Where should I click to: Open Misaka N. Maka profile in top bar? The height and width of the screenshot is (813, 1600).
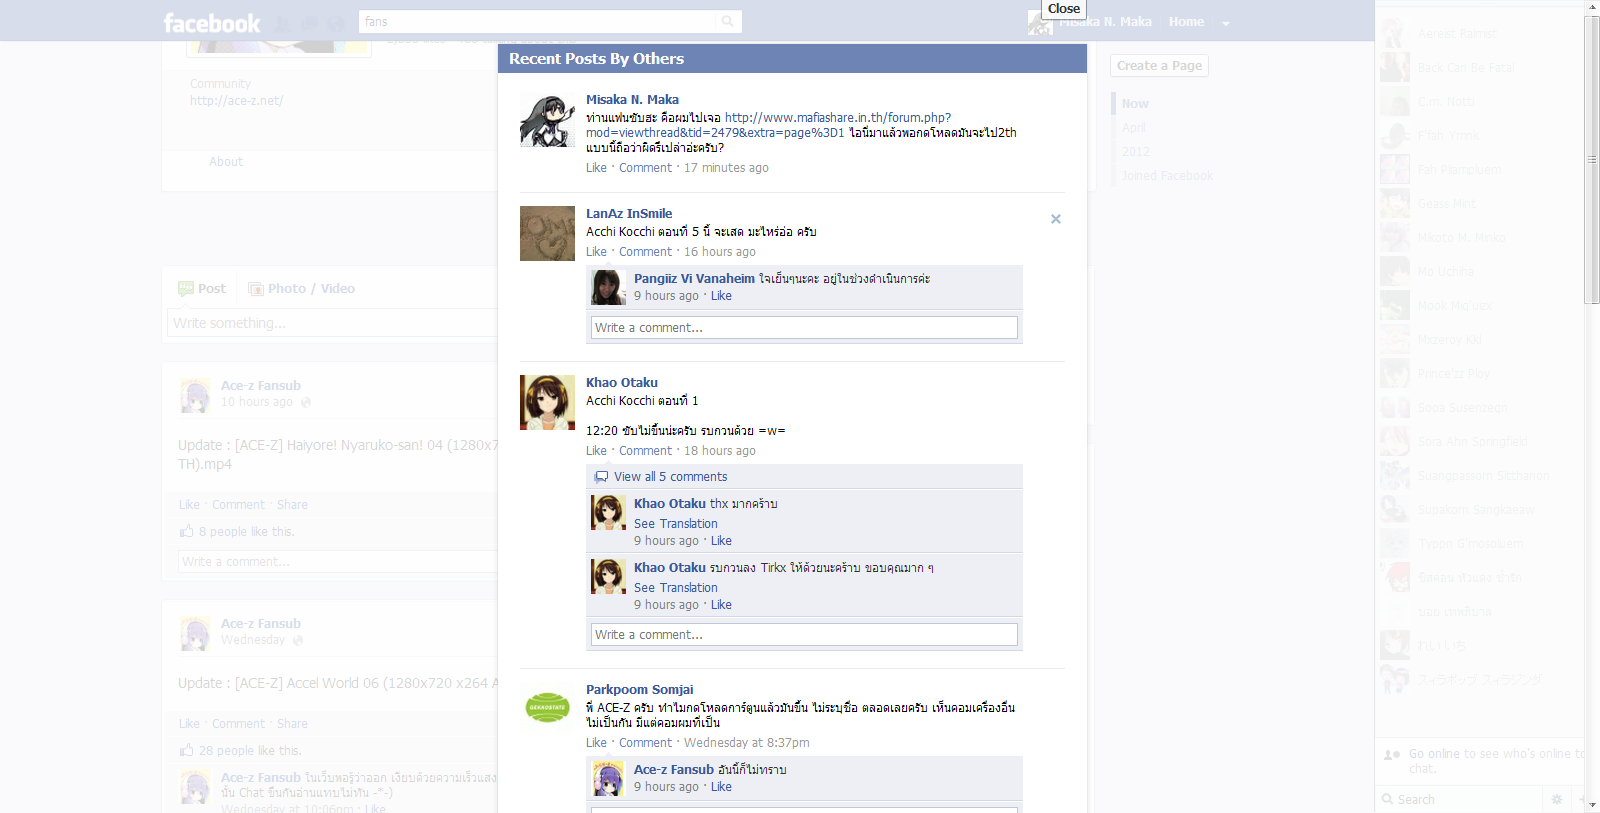click(1105, 21)
